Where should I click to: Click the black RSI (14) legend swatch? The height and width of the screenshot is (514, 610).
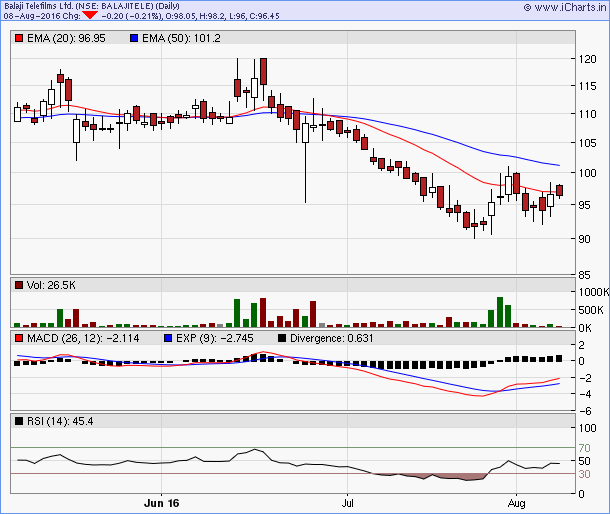[19, 421]
